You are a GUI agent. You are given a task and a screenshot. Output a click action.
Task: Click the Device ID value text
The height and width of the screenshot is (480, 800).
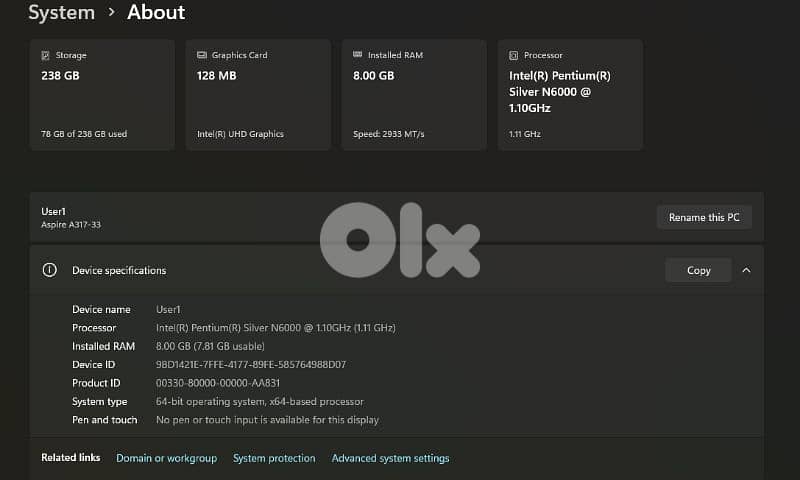click(x=251, y=365)
